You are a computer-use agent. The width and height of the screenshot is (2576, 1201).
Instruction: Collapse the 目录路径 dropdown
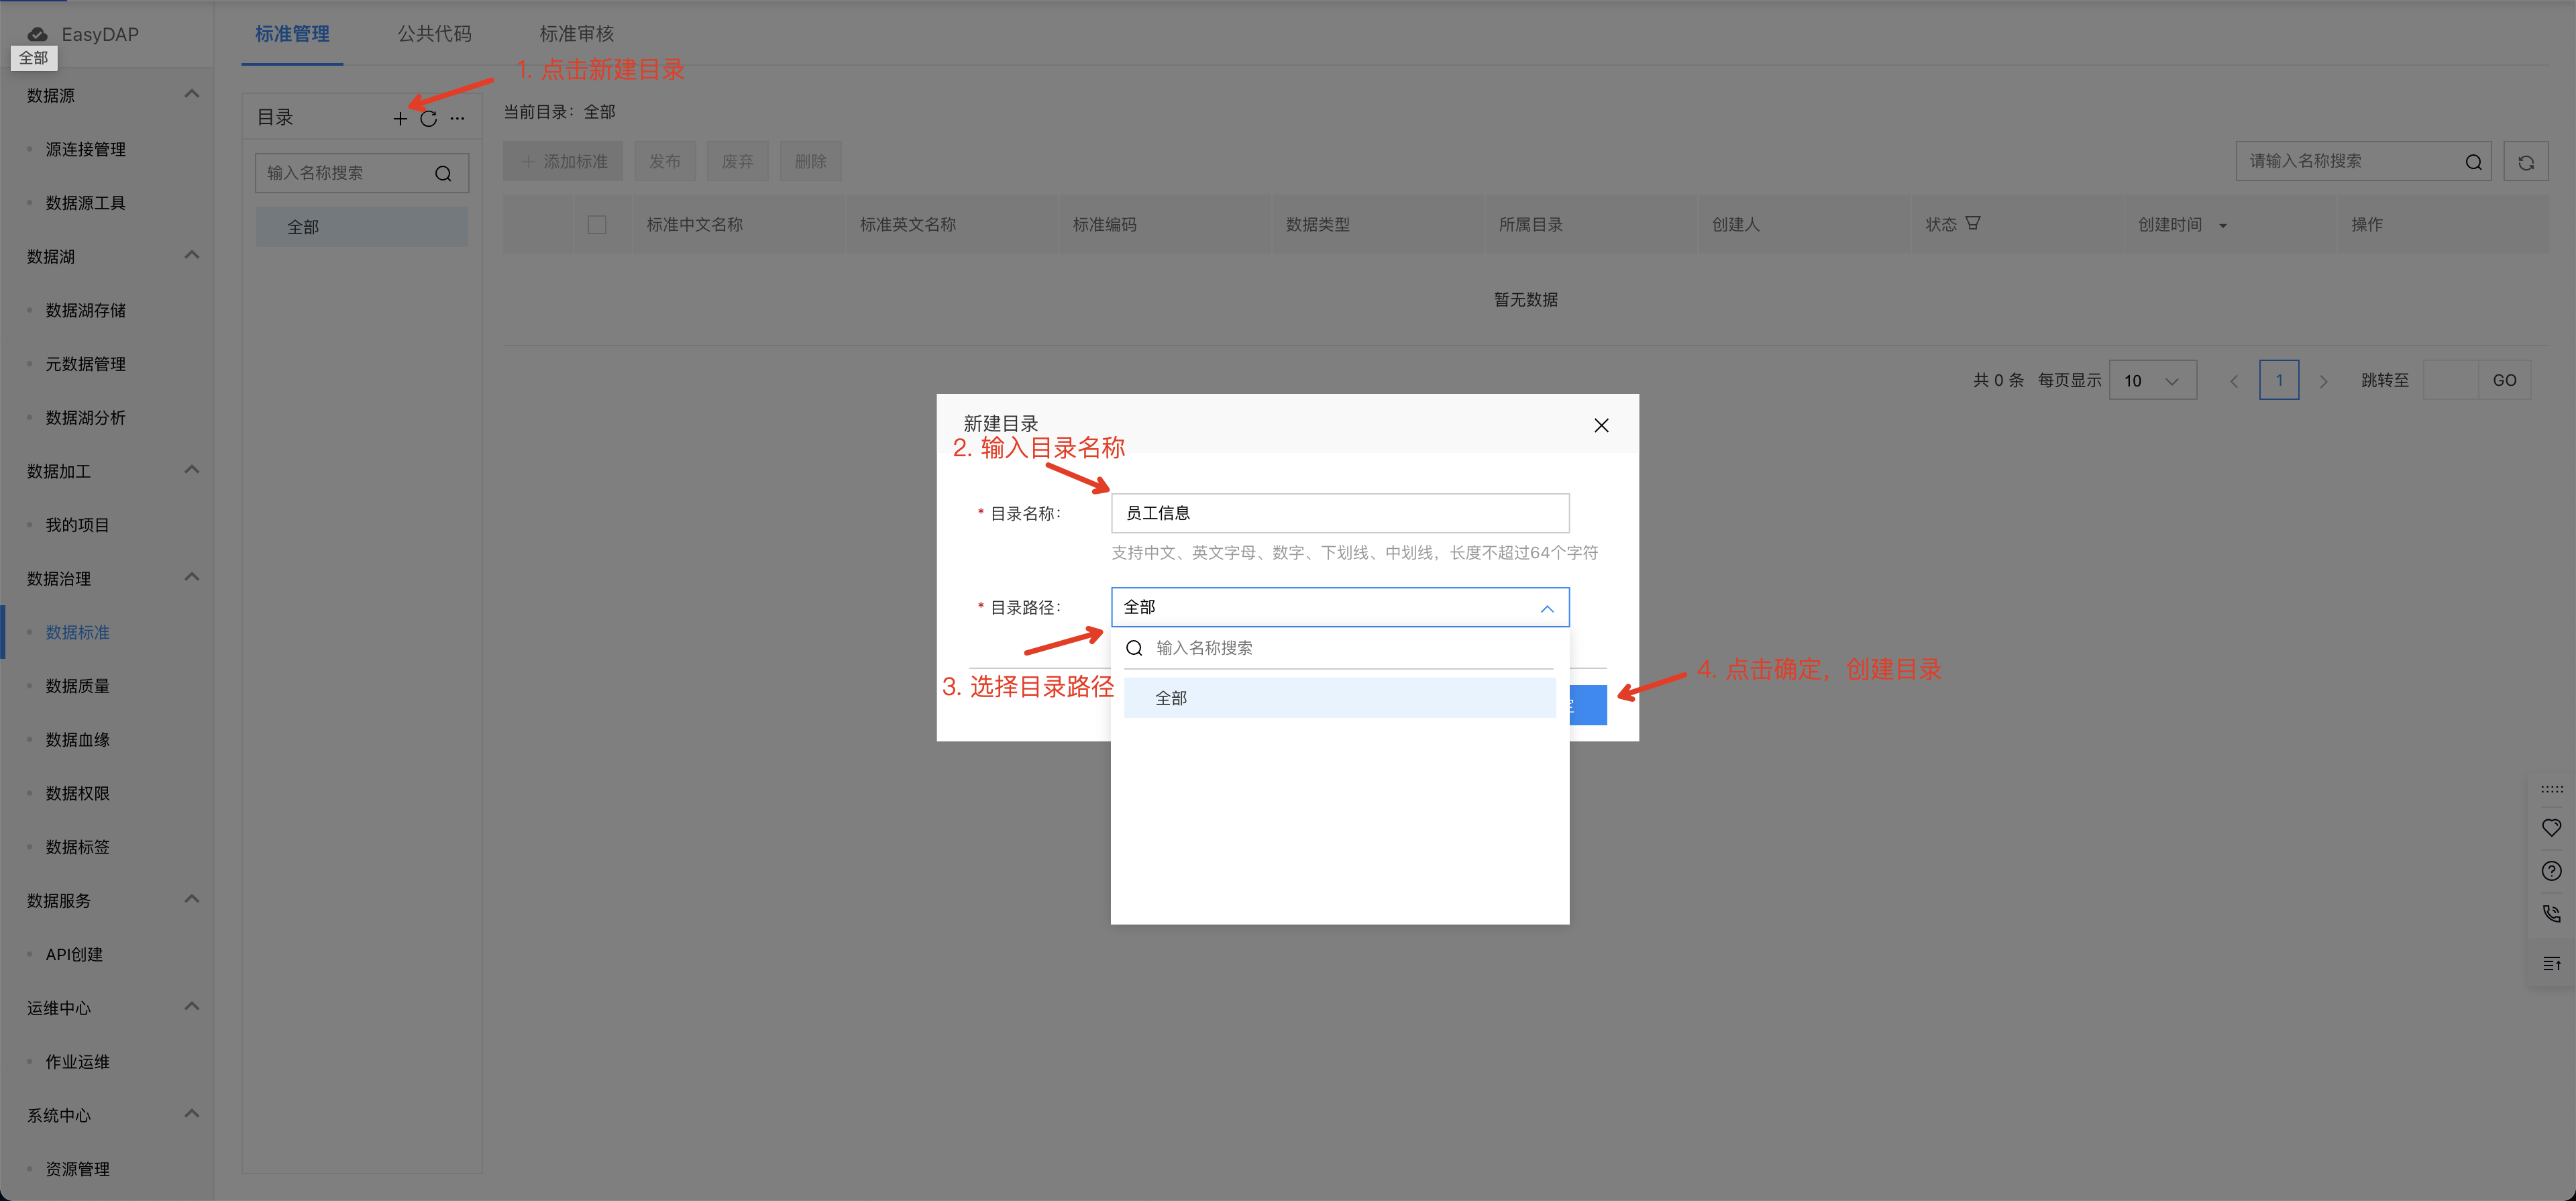coord(1546,608)
